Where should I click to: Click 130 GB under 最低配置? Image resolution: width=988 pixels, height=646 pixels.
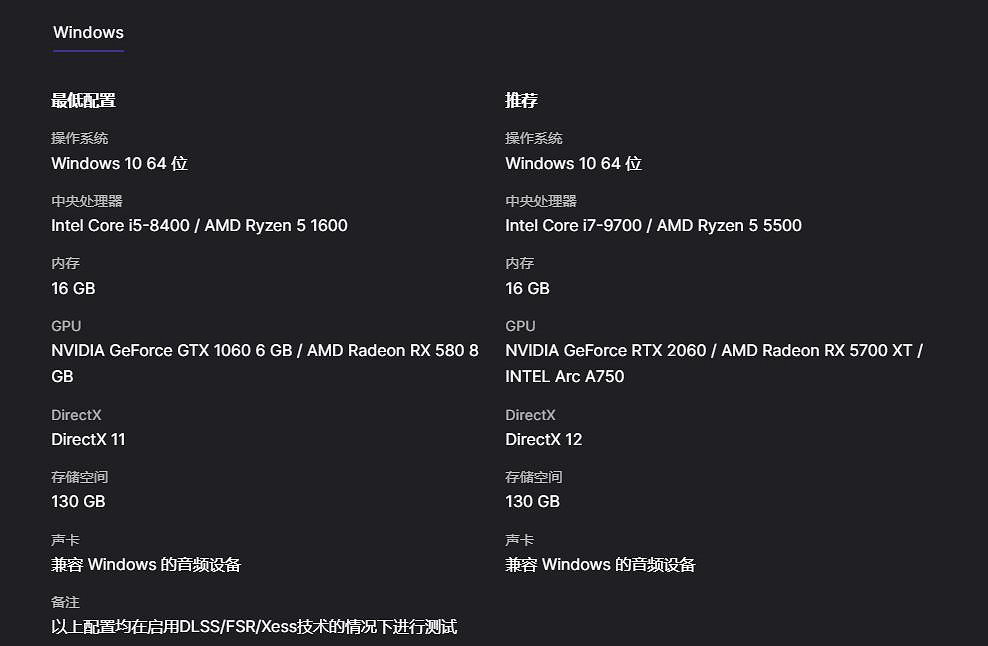pos(78,502)
